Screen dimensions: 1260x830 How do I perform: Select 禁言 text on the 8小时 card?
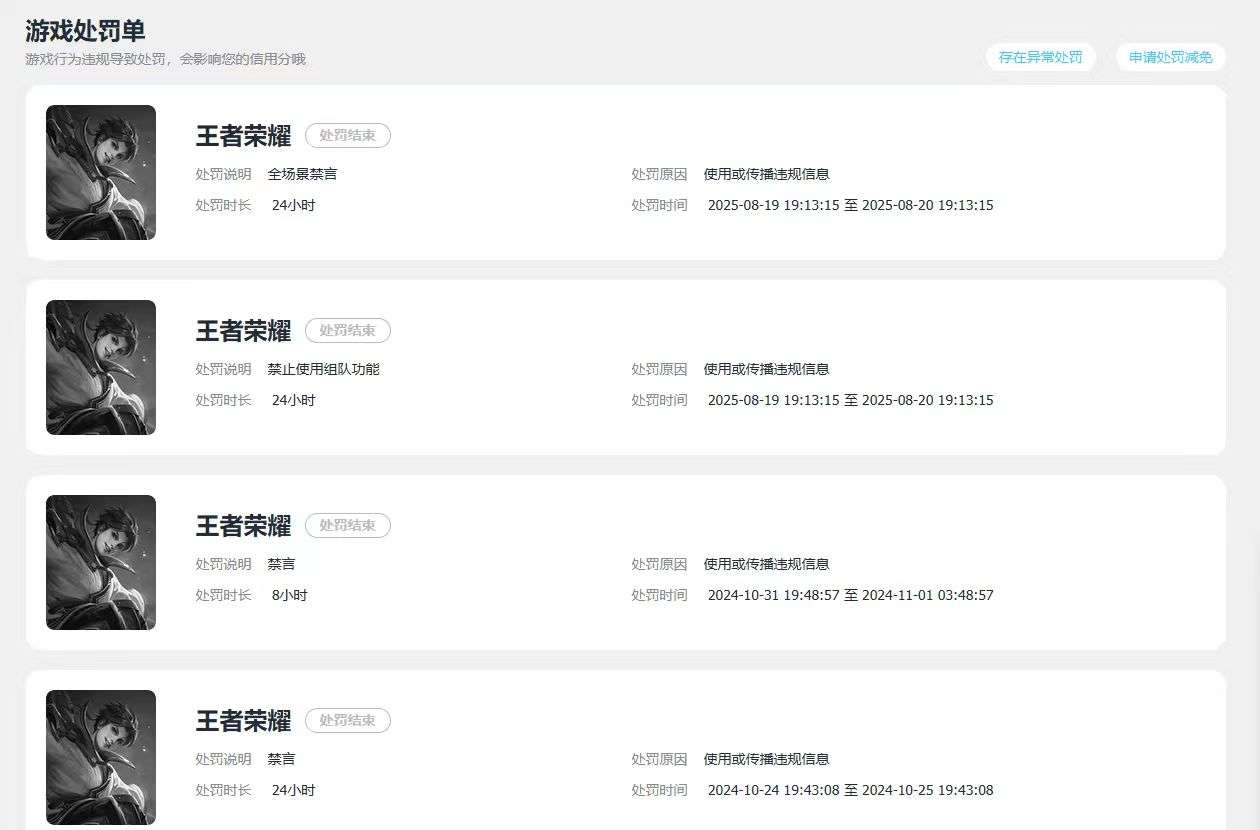281,564
